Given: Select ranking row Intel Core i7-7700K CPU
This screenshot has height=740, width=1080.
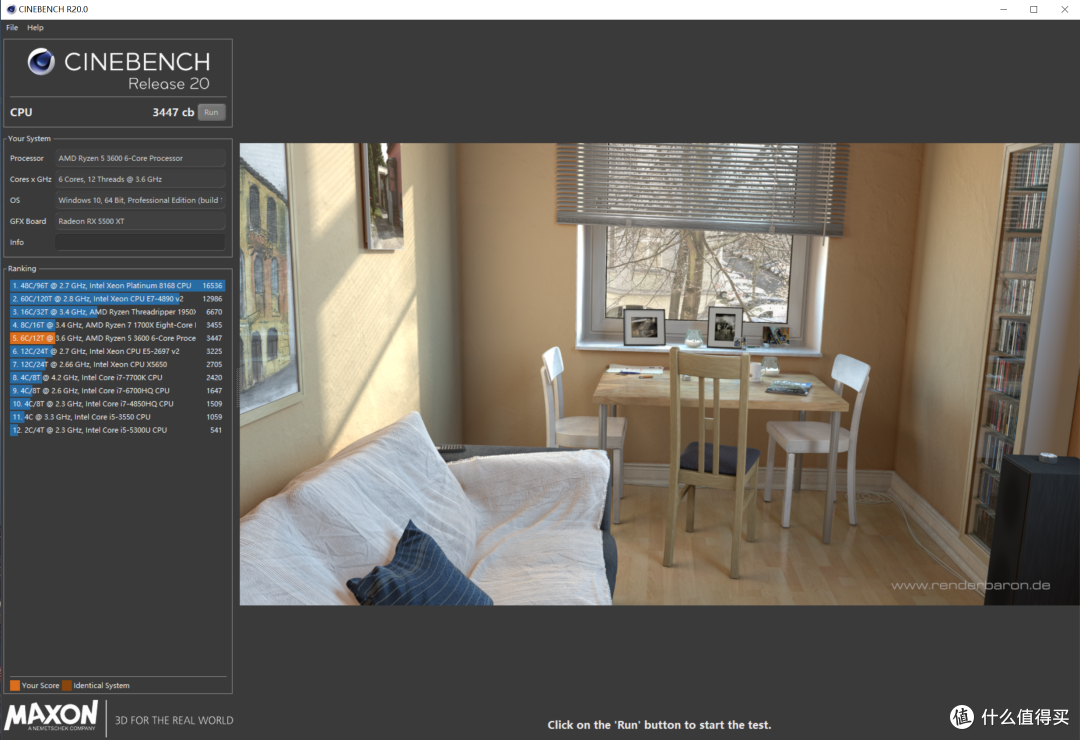Looking at the screenshot, I should click(117, 377).
